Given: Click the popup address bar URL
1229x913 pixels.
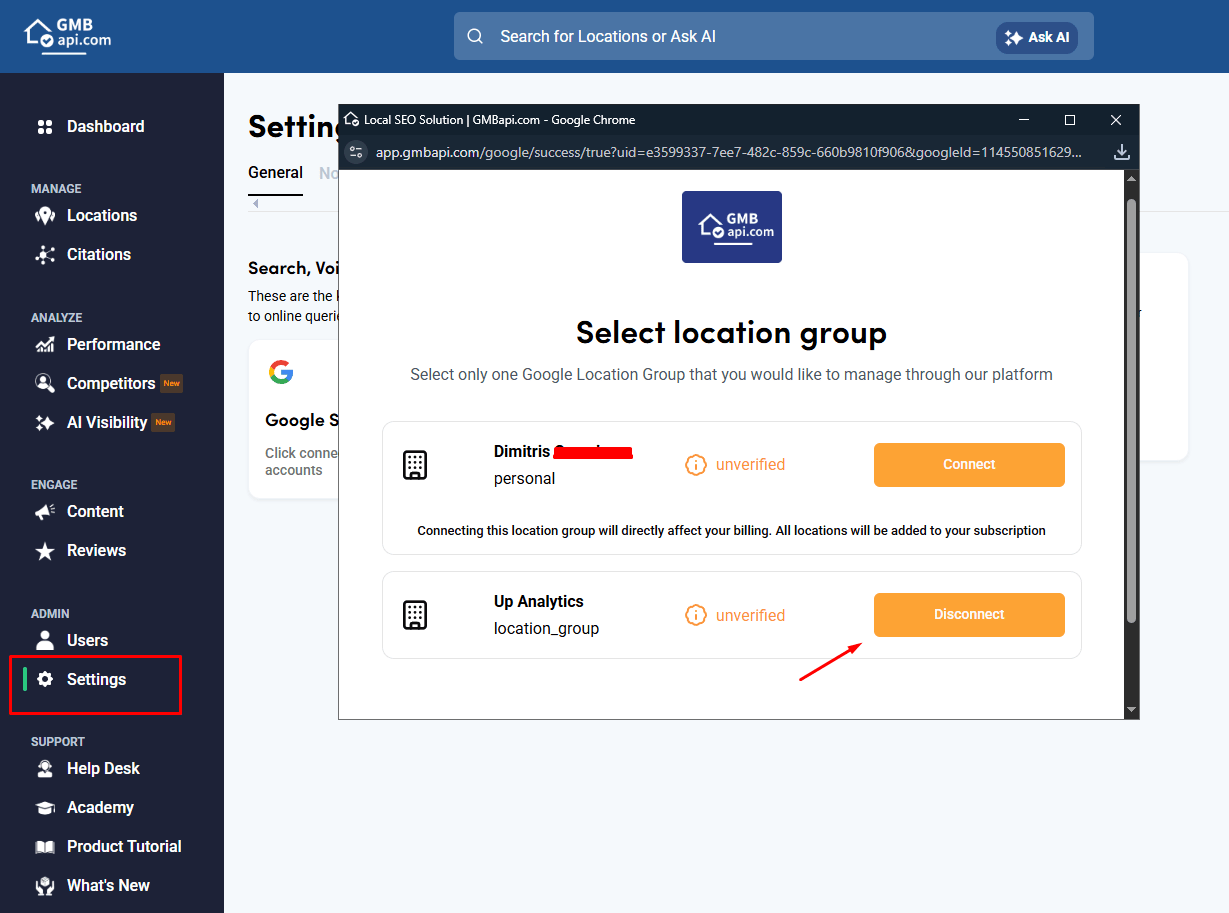Looking at the screenshot, I should (x=729, y=152).
